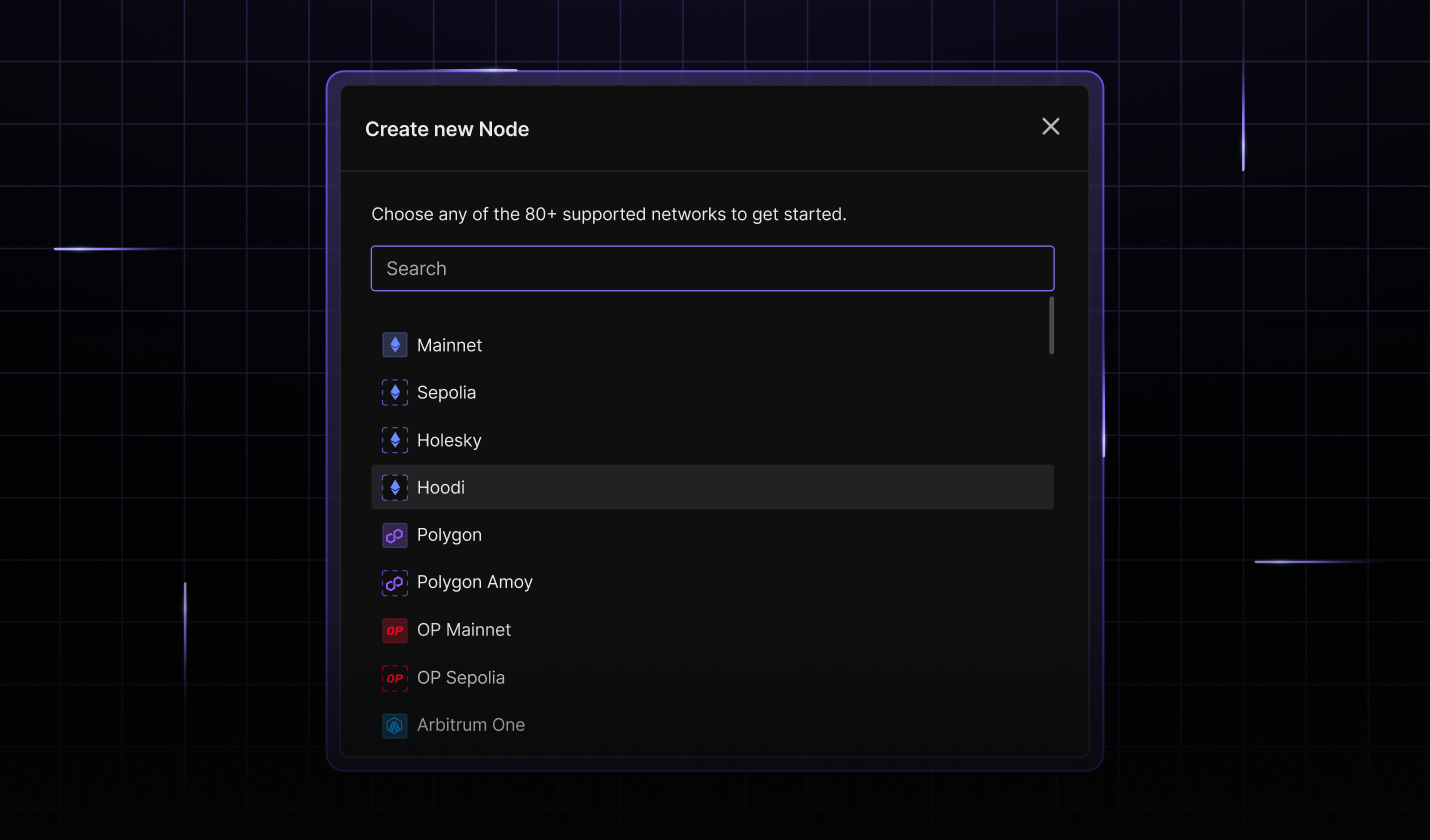Click the Ethereum icon next to Hoodi
Image resolution: width=1430 pixels, height=840 pixels.
(394, 487)
